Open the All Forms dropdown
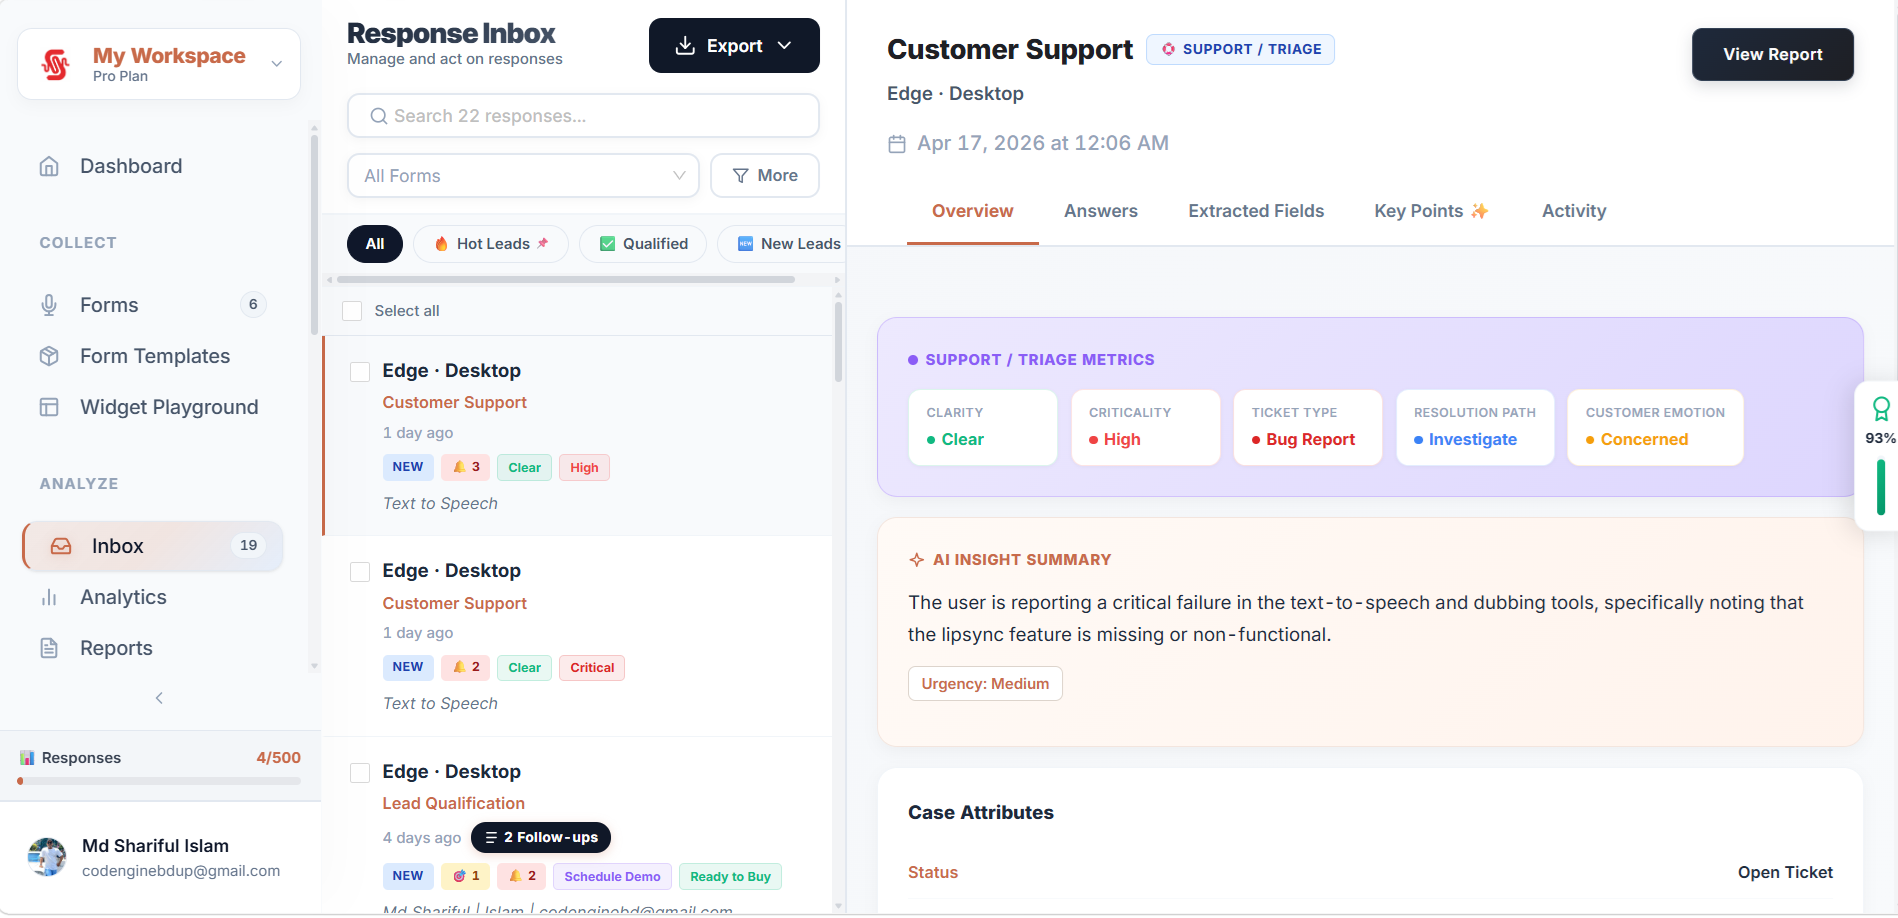Viewport: 1898px width, 918px height. [523, 176]
